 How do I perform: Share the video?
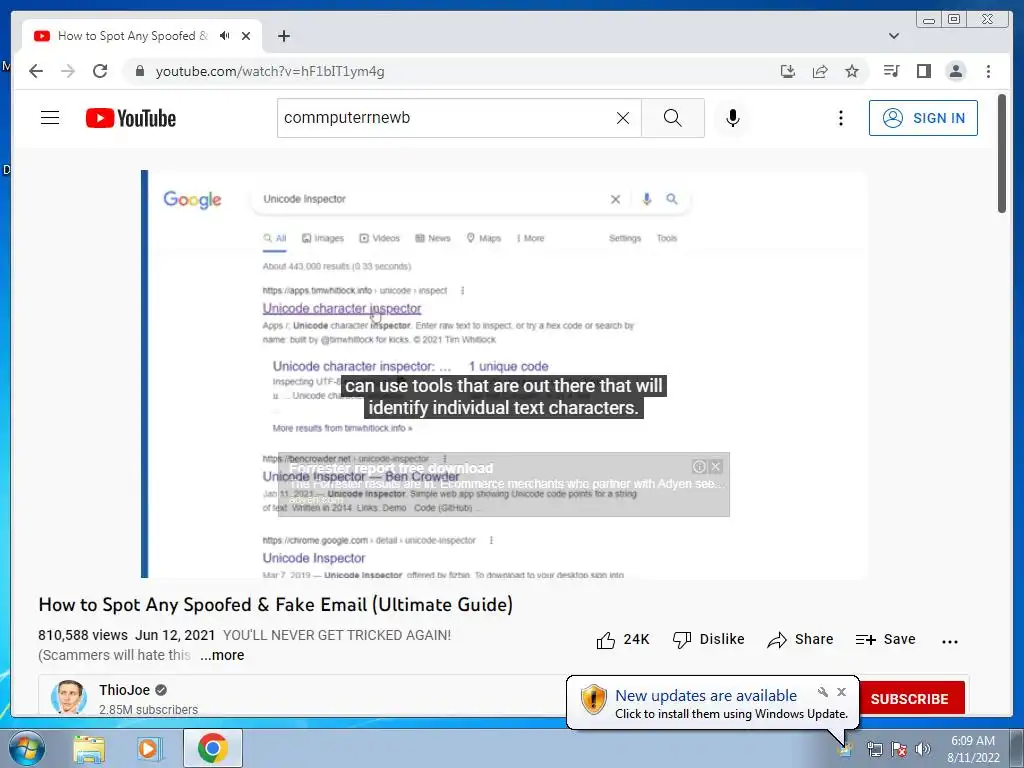pyautogui.click(x=800, y=639)
